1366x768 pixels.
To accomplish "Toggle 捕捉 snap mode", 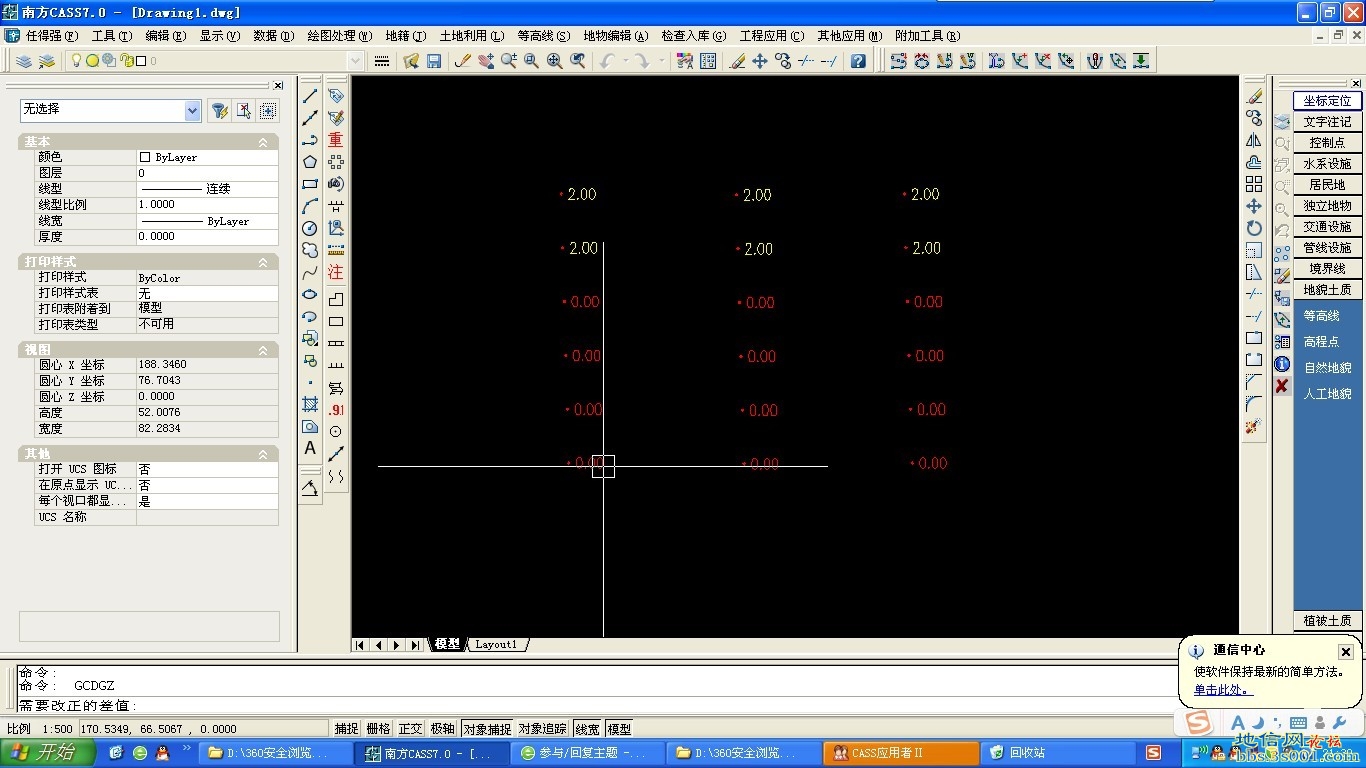I will pyautogui.click(x=346, y=729).
